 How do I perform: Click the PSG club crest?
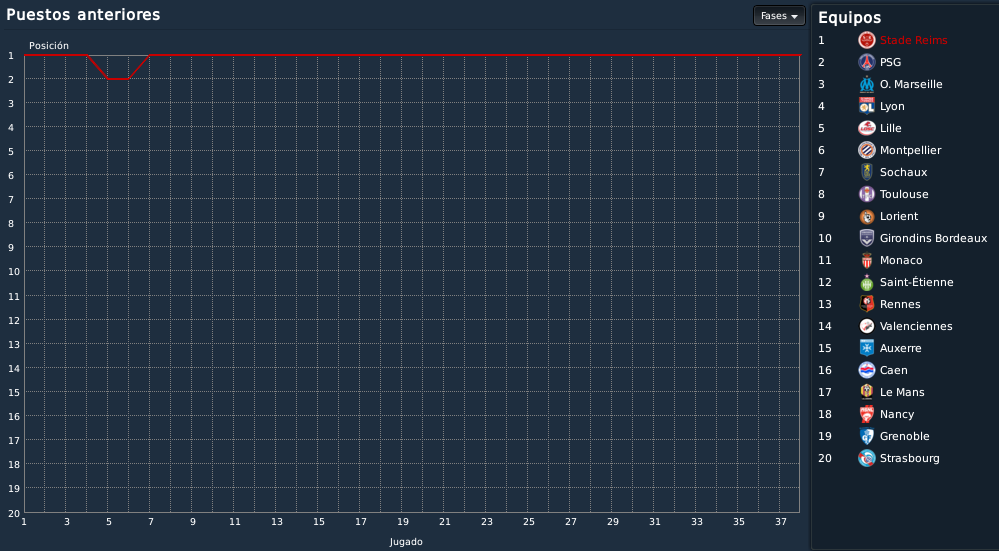[x=866, y=62]
